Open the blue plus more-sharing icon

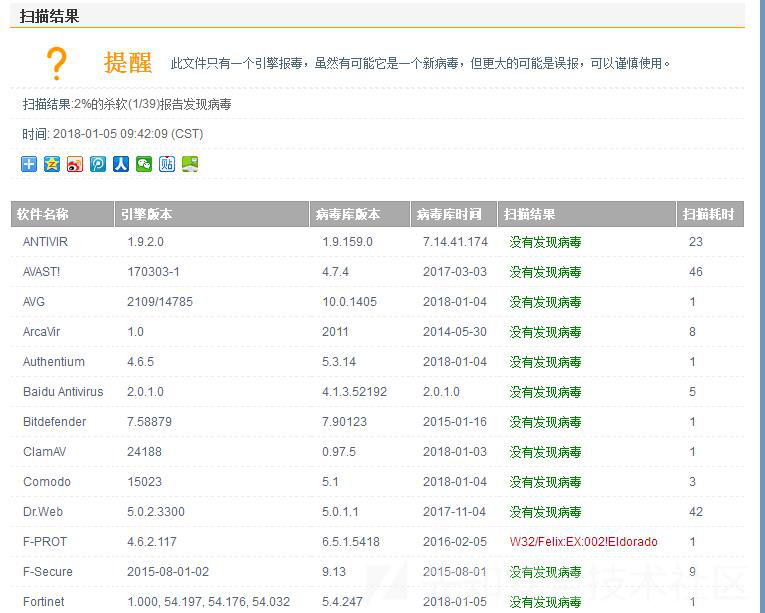point(29,164)
